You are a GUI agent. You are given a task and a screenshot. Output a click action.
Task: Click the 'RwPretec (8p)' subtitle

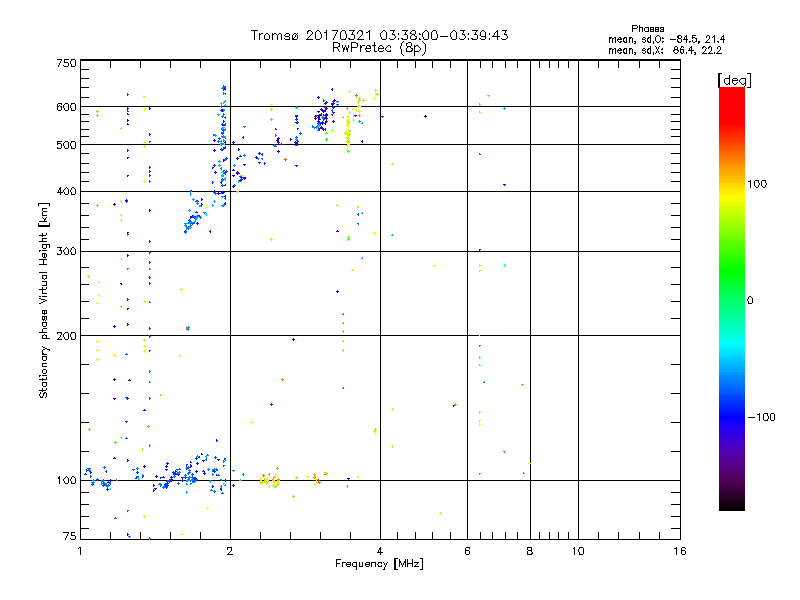pyautogui.click(x=379, y=48)
